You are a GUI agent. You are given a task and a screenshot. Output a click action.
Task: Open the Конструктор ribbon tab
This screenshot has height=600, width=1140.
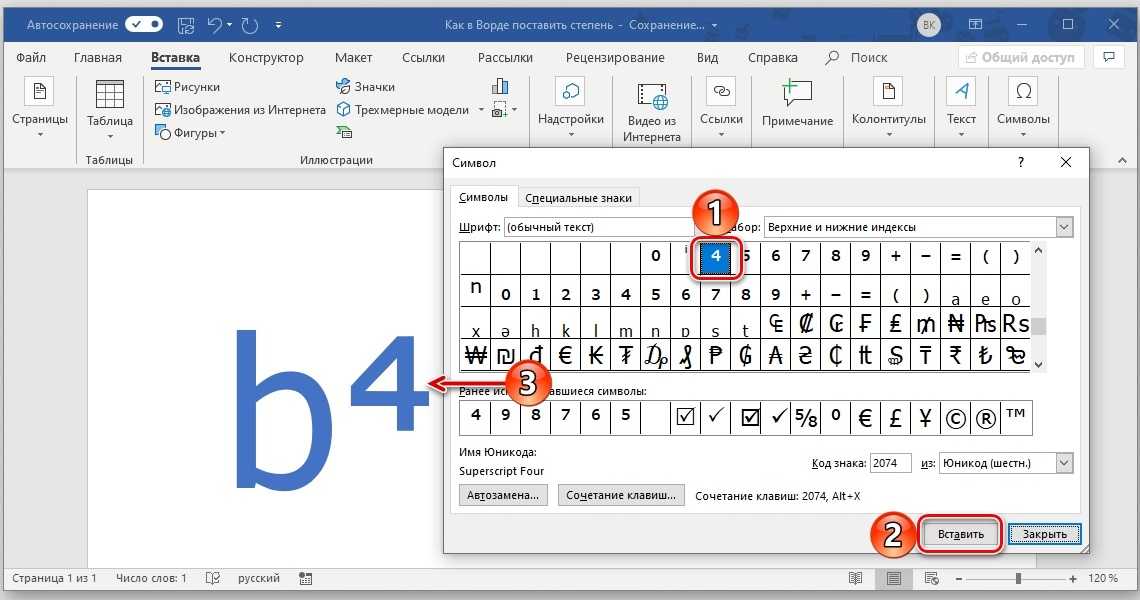[266, 58]
